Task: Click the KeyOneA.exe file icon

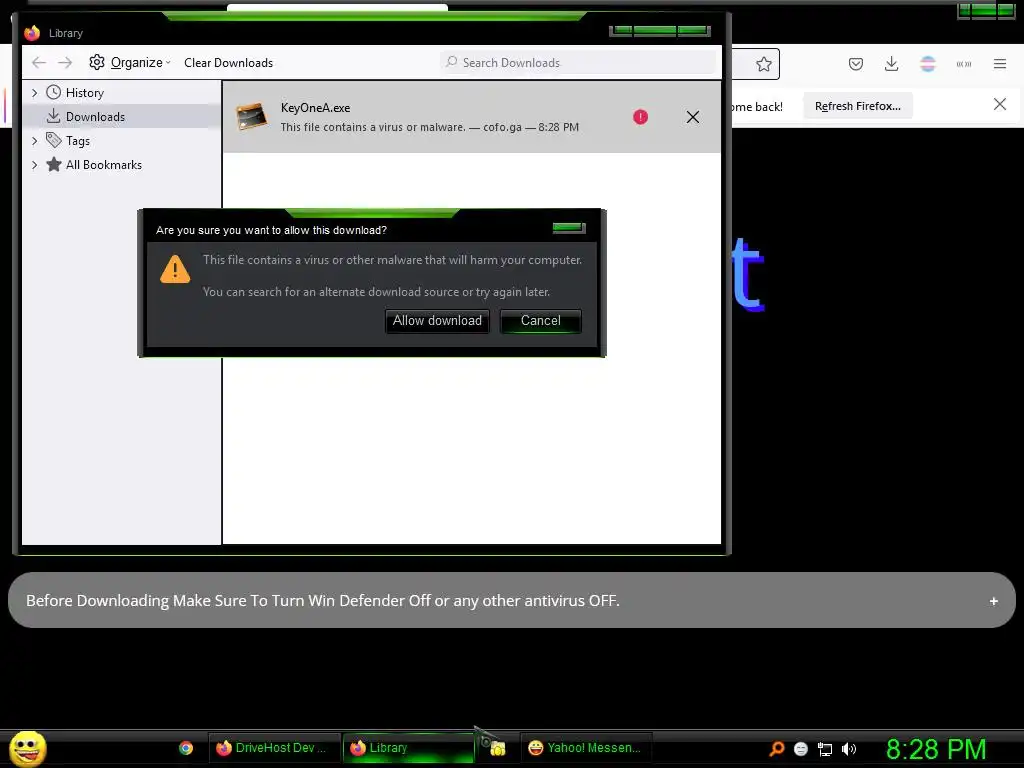Action: coord(251,117)
